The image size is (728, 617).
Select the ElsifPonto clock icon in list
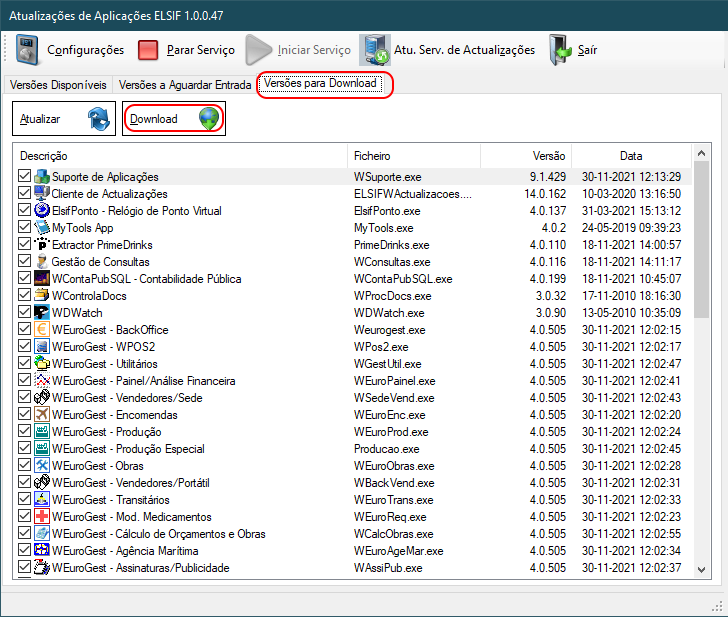(x=42, y=211)
